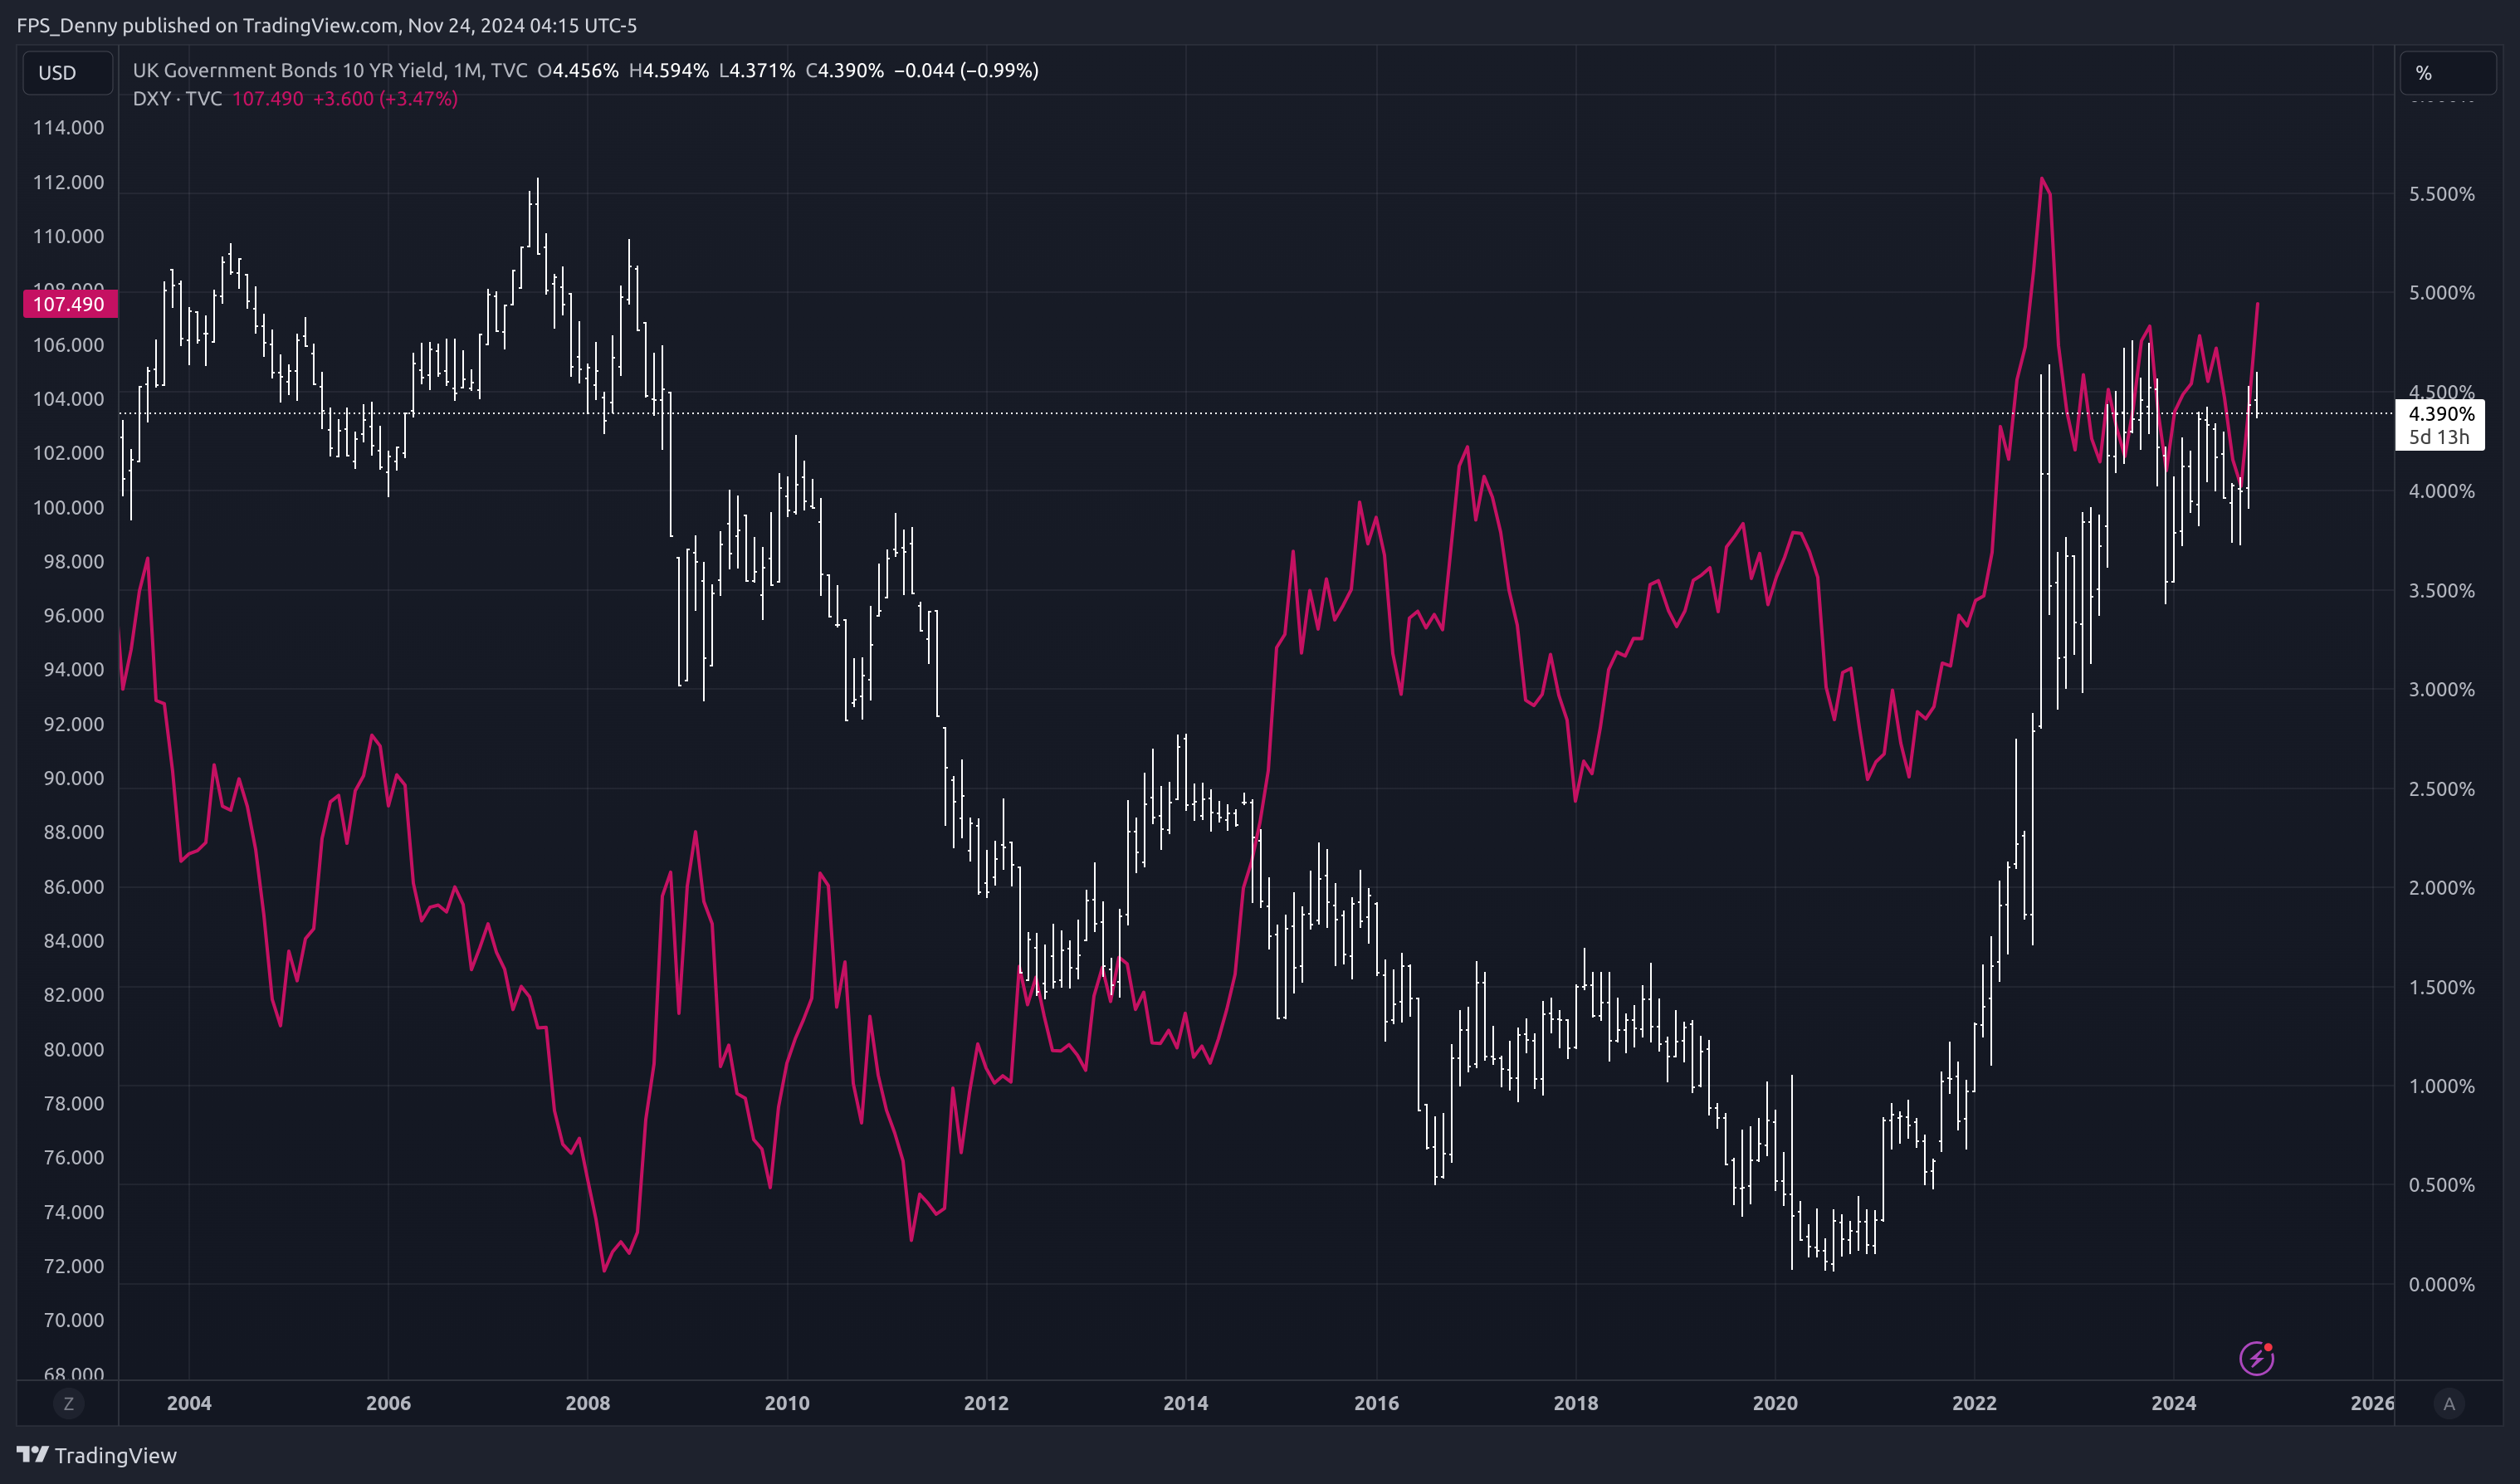Click the DXY change +3.600 (+3.47%) text

coord(385,98)
